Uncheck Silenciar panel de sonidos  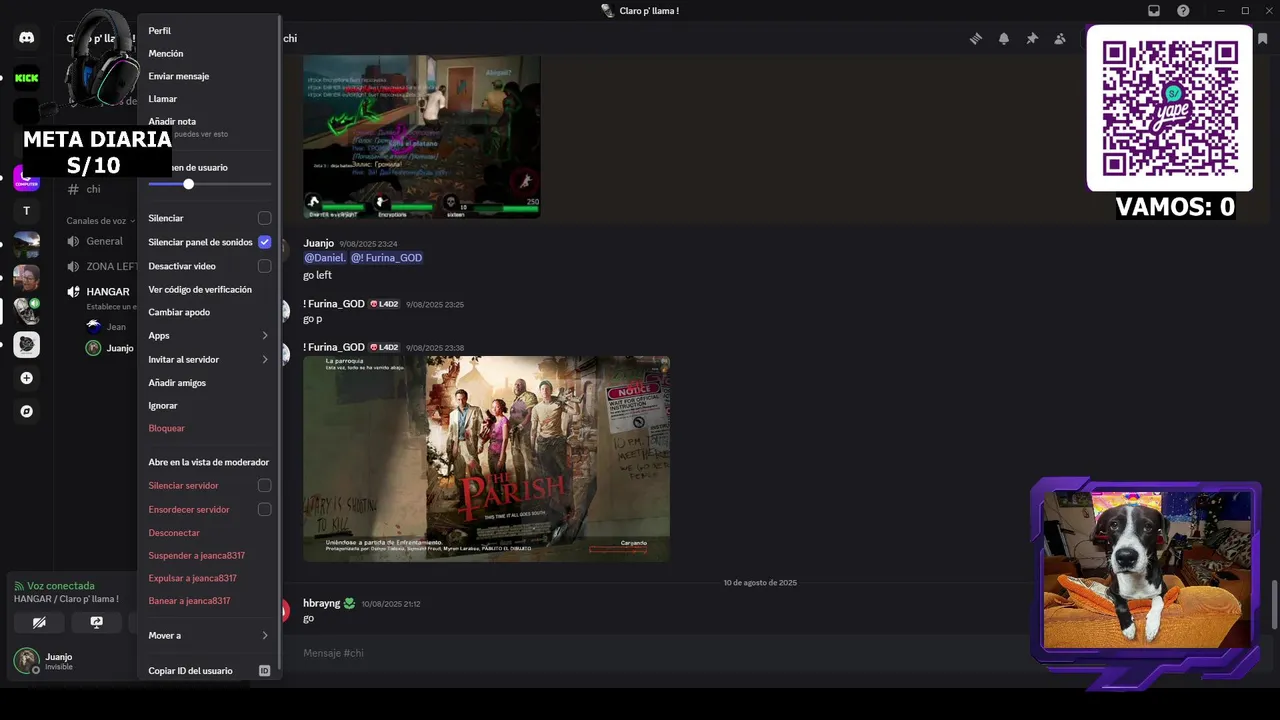[264, 242]
